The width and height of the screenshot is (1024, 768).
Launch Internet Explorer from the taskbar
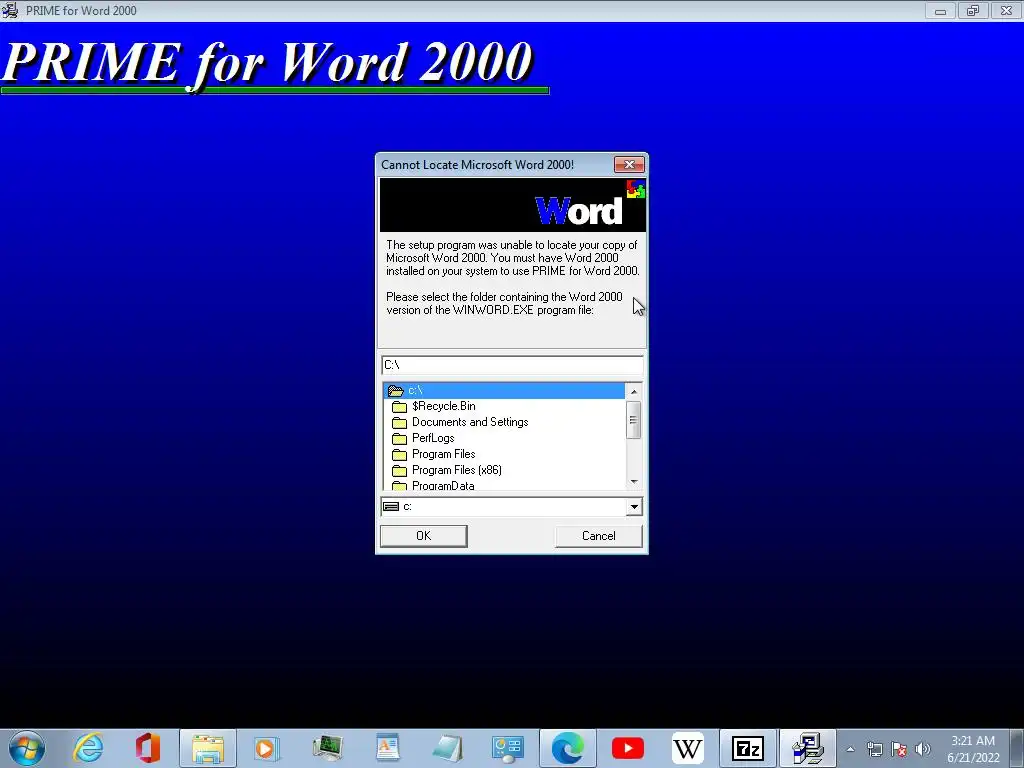pos(88,748)
